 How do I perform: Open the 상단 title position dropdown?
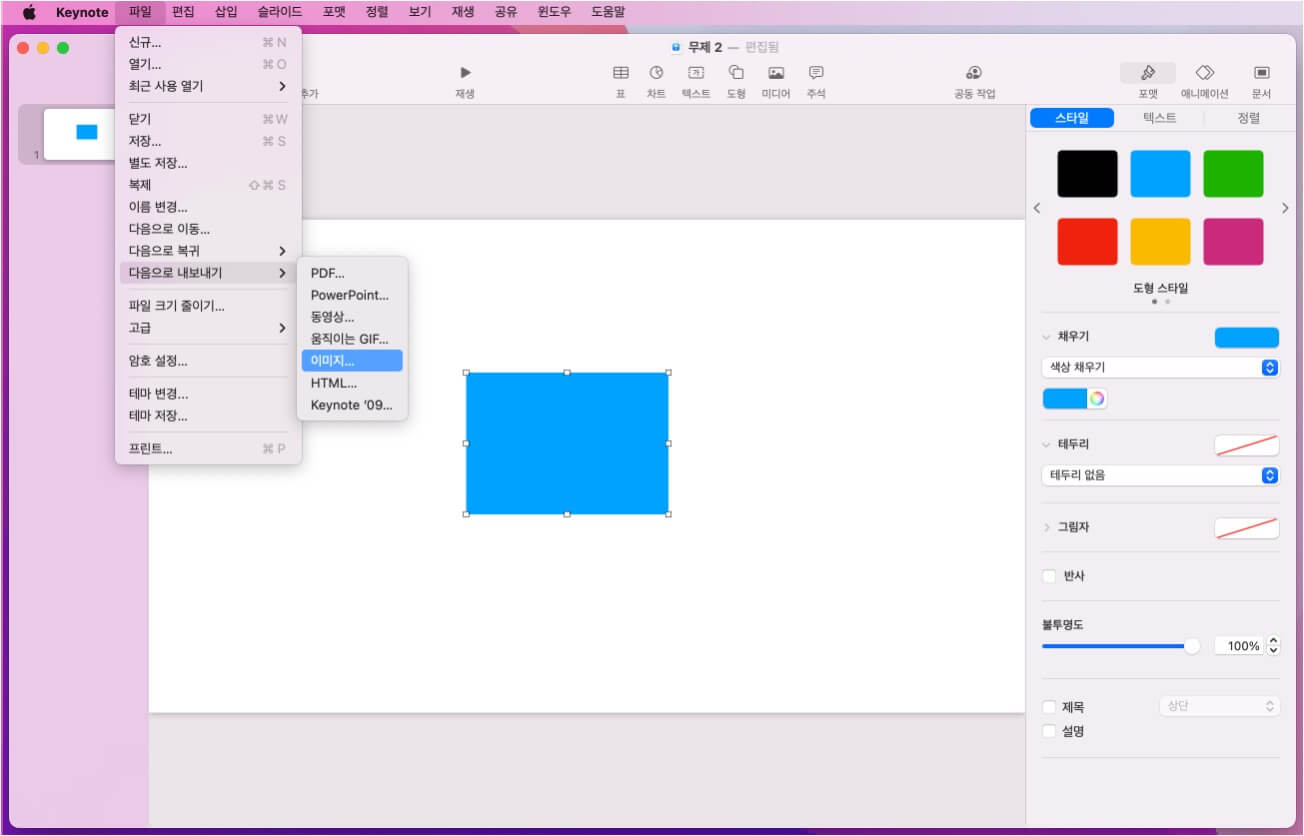[x=1219, y=706]
